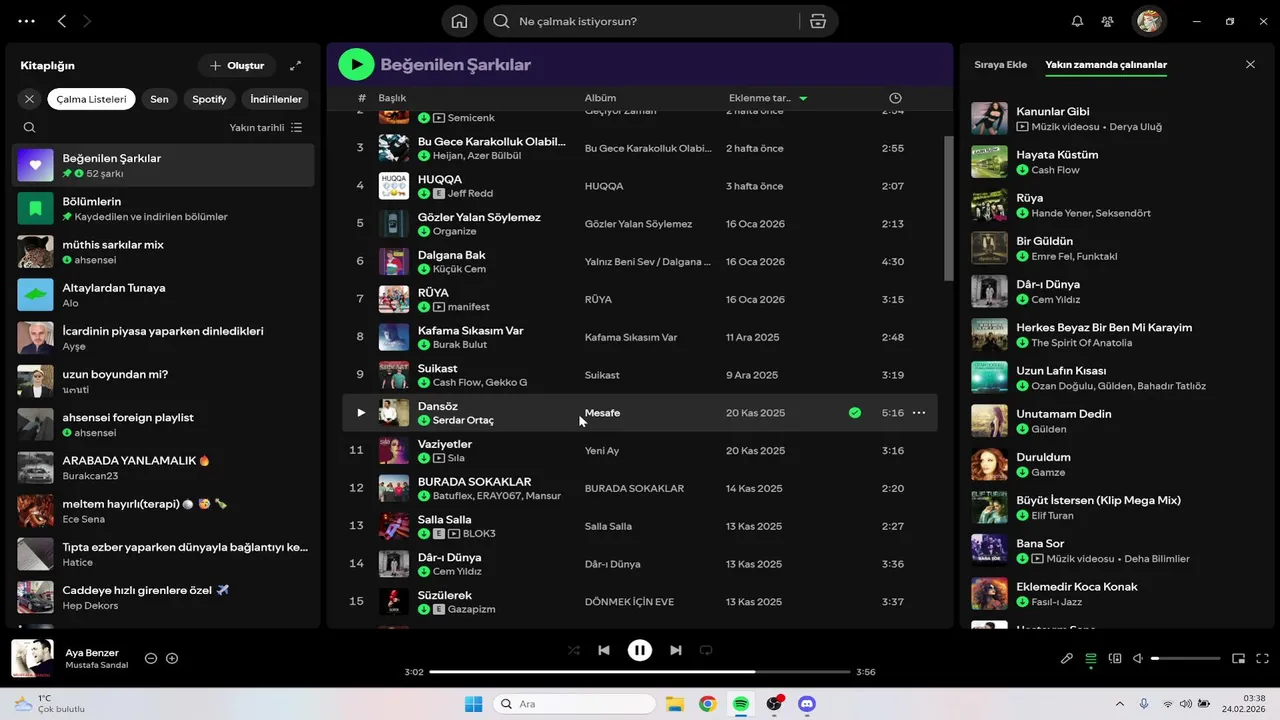The height and width of the screenshot is (720, 1280).
Task: Navigate forward with the right arrow
Action: [x=87, y=21]
